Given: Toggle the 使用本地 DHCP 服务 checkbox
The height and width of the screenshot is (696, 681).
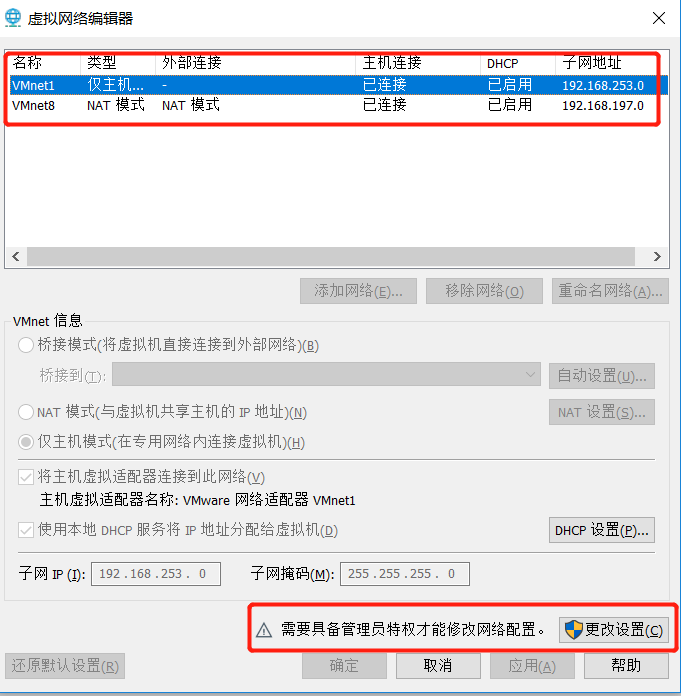Looking at the screenshot, I should click(x=26, y=530).
